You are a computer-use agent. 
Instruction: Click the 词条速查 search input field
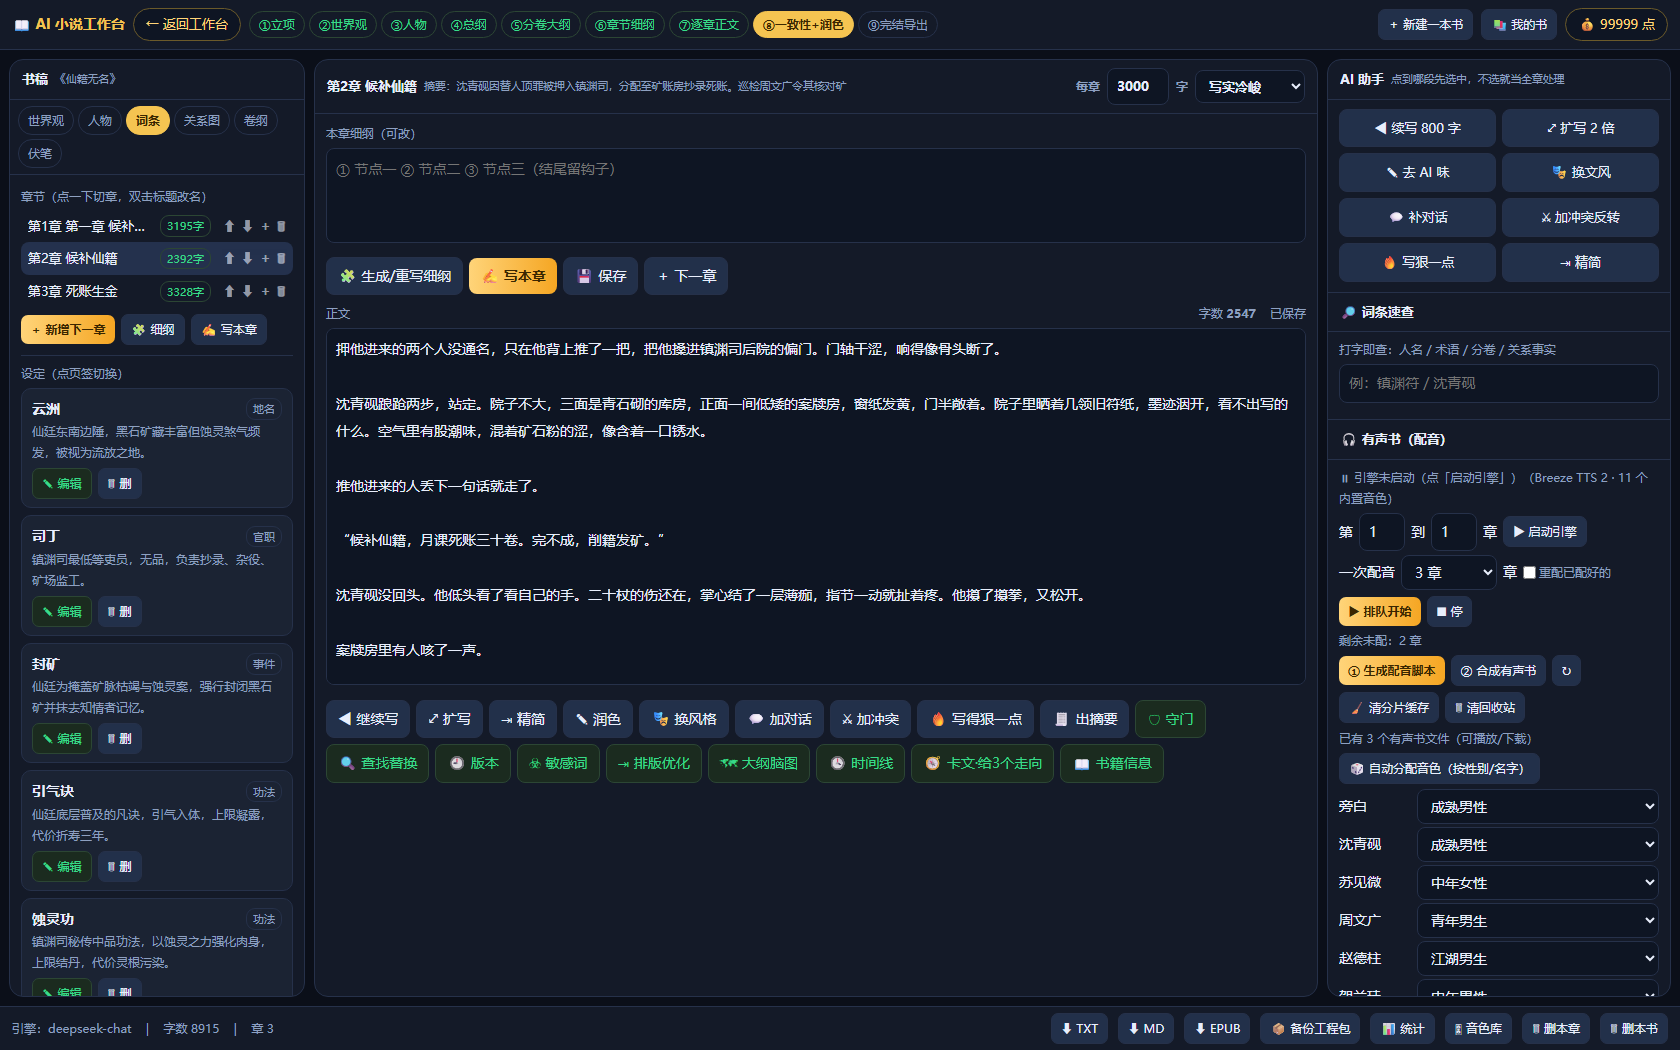[x=1498, y=383]
